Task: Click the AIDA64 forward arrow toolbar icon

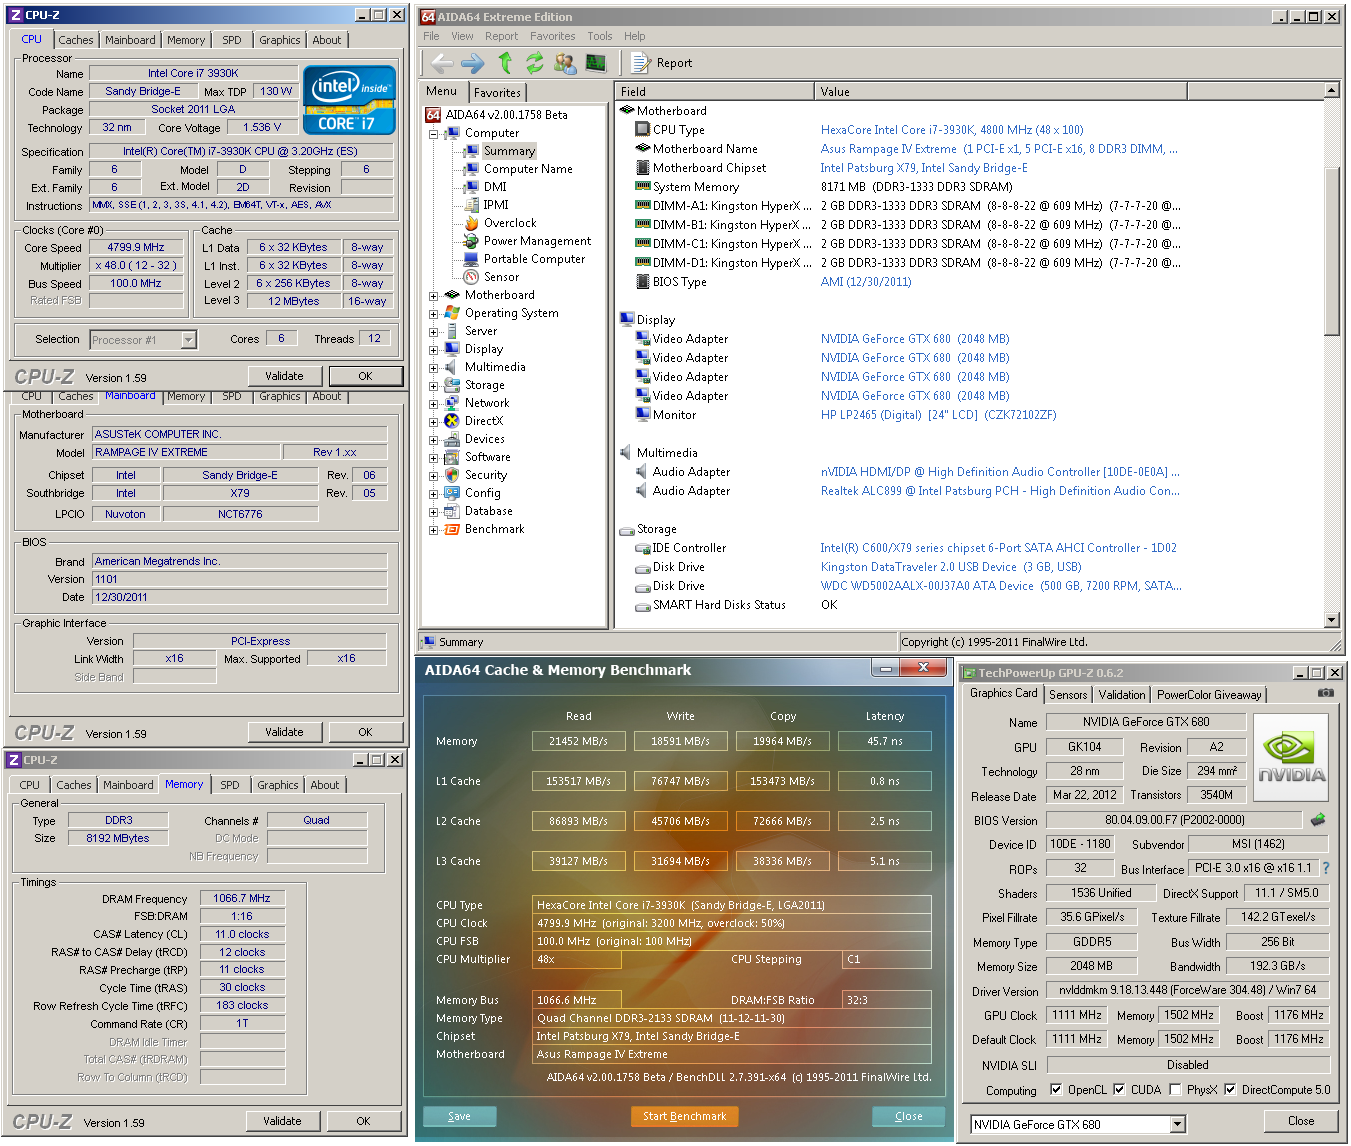Action: tap(473, 63)
